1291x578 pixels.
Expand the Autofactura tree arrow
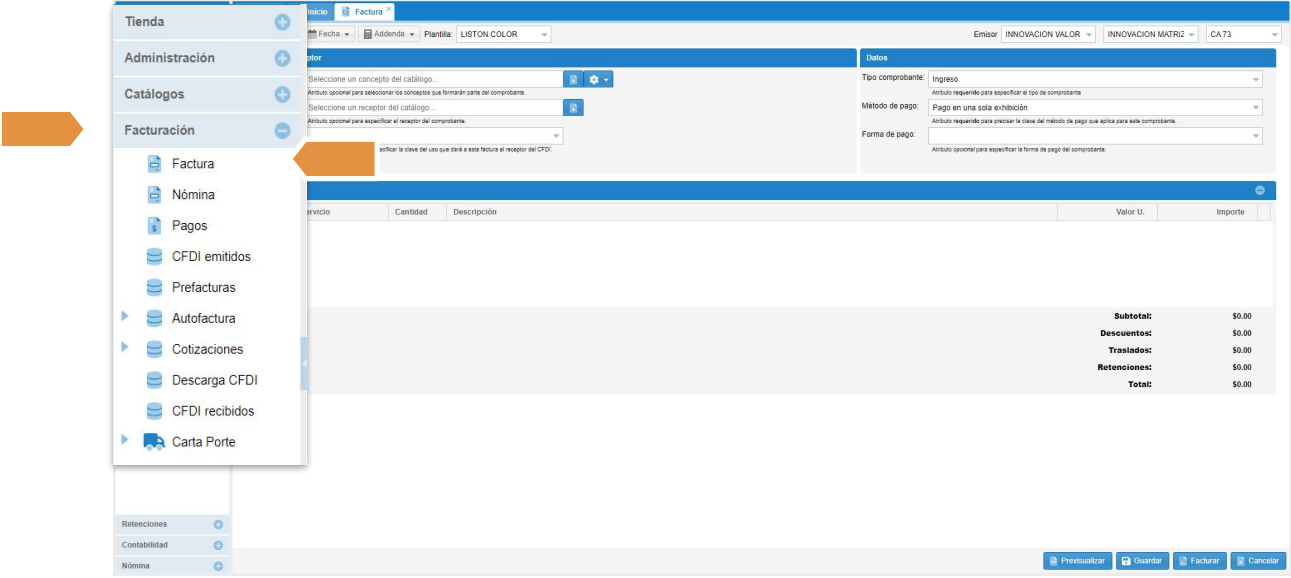tap(125, 317)
